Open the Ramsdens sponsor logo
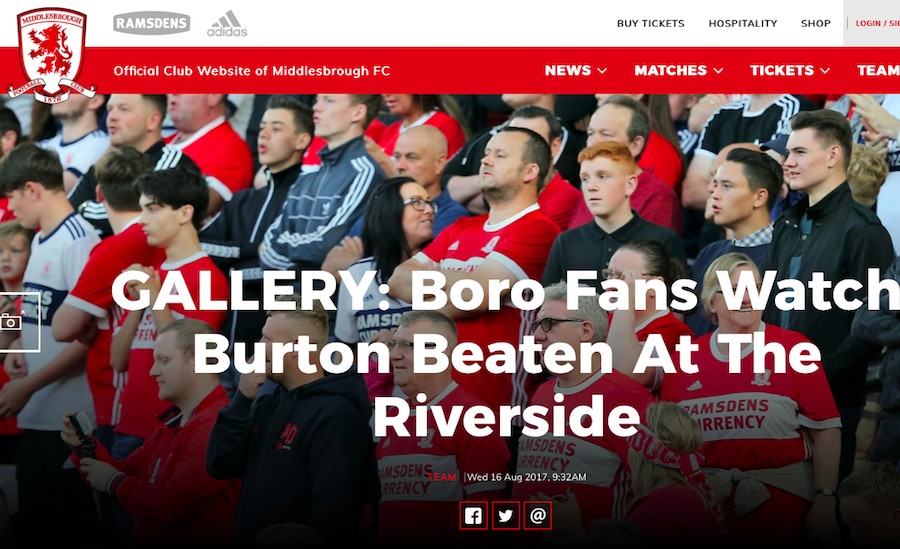 (x=152, y=23)
